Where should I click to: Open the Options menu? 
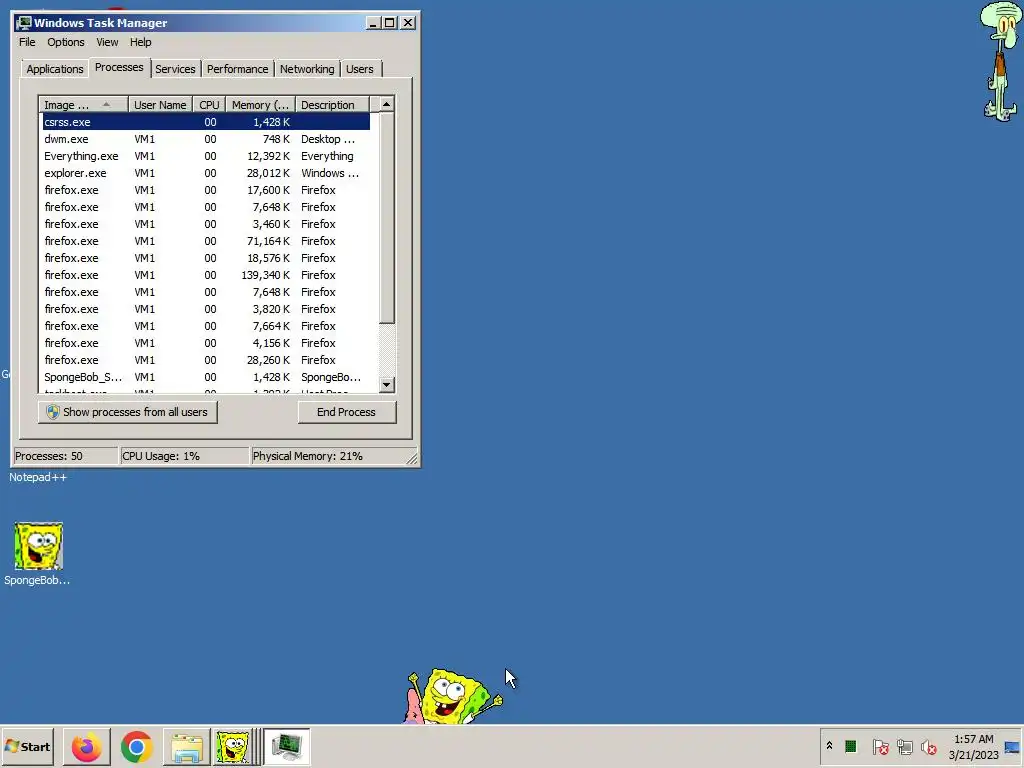click(x=65, y=42)
